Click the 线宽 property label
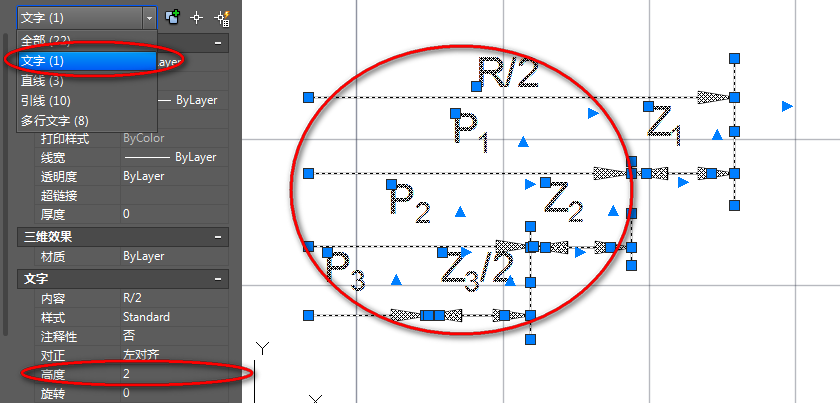 coord(52,158)
